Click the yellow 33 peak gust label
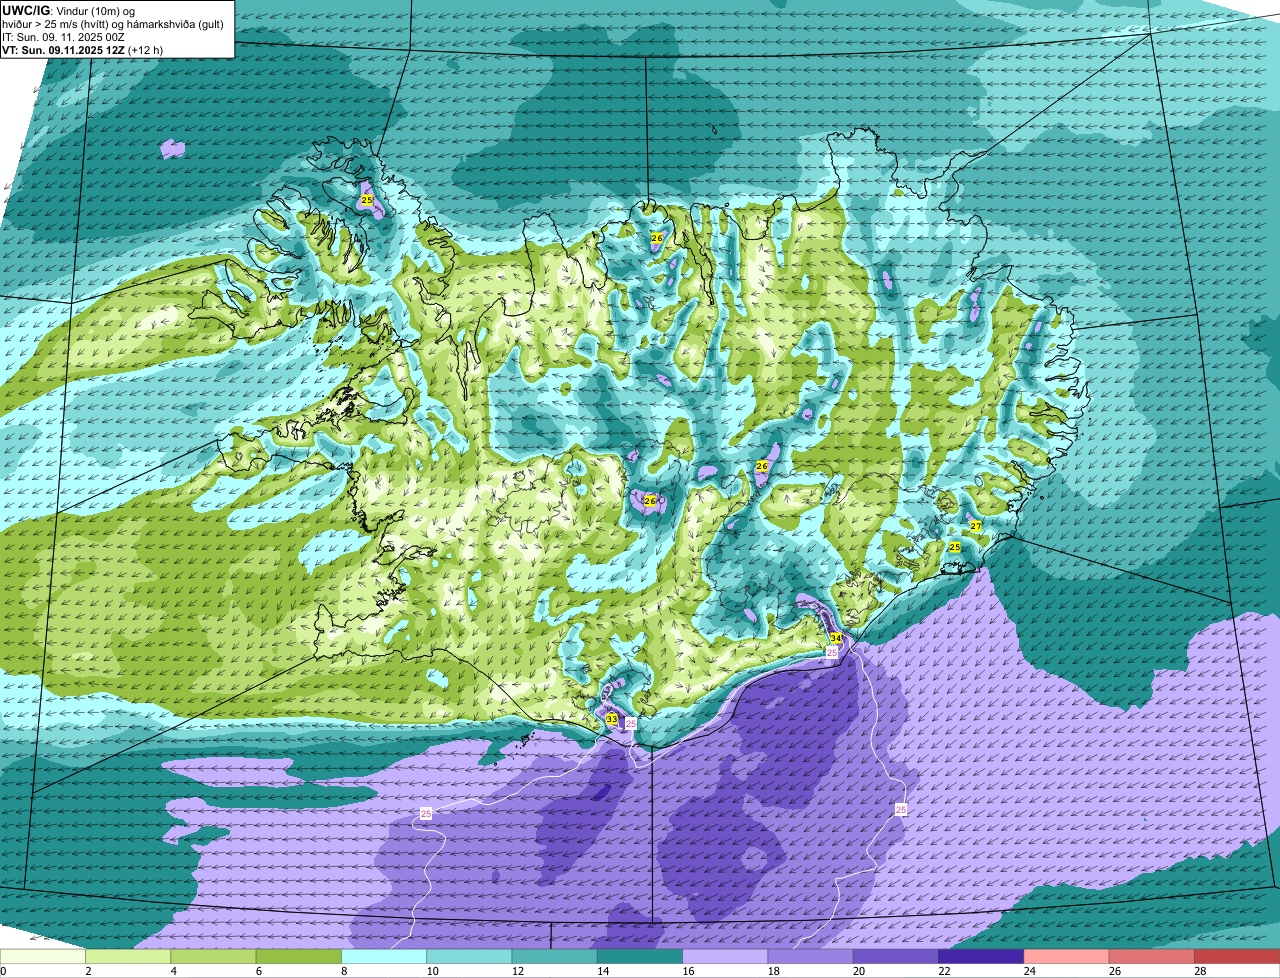Screen dimensions: 1280x978 coord(612,719)
